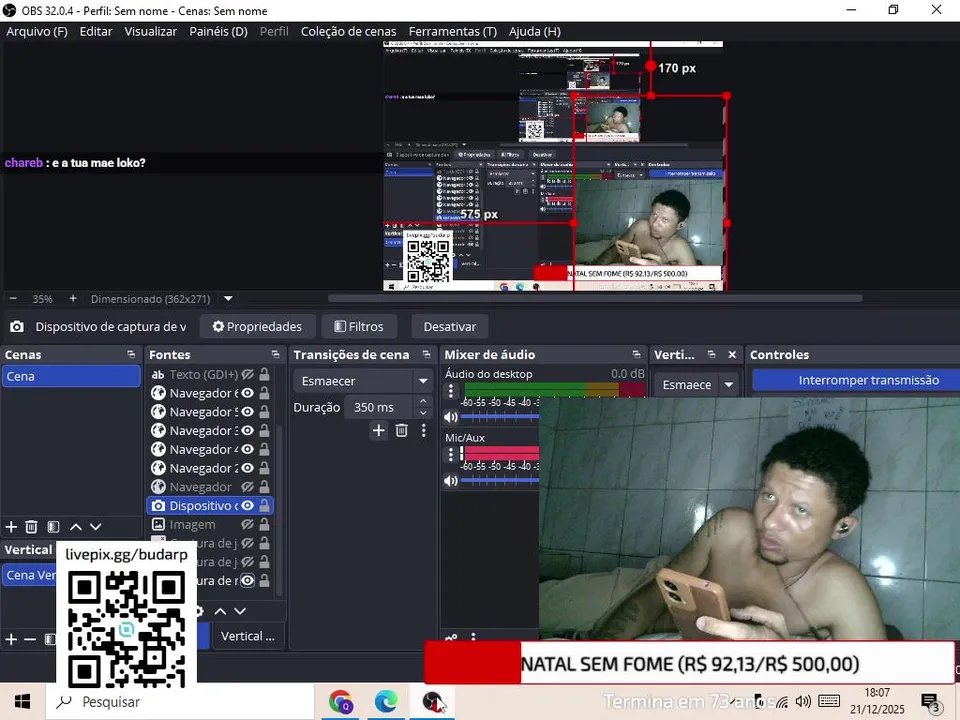Screen dimensions: 960x720
Task: Open Dimensionado (362x271) scaling dropdown
Action: click(x=228, y=299)
